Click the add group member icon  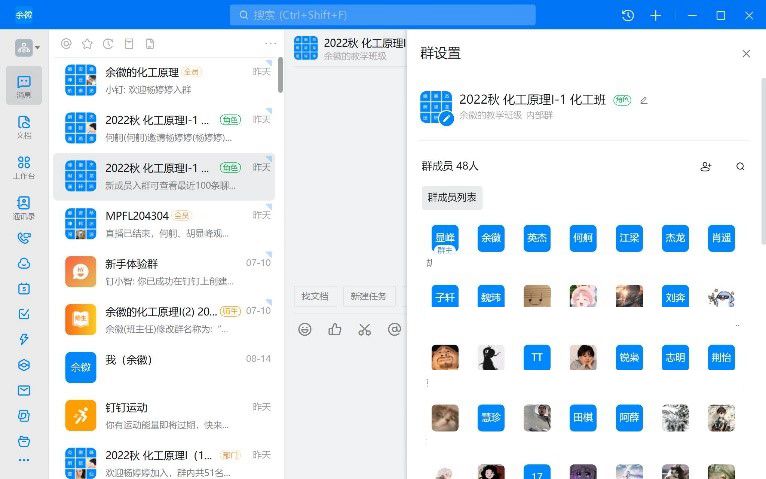[706, 167]
